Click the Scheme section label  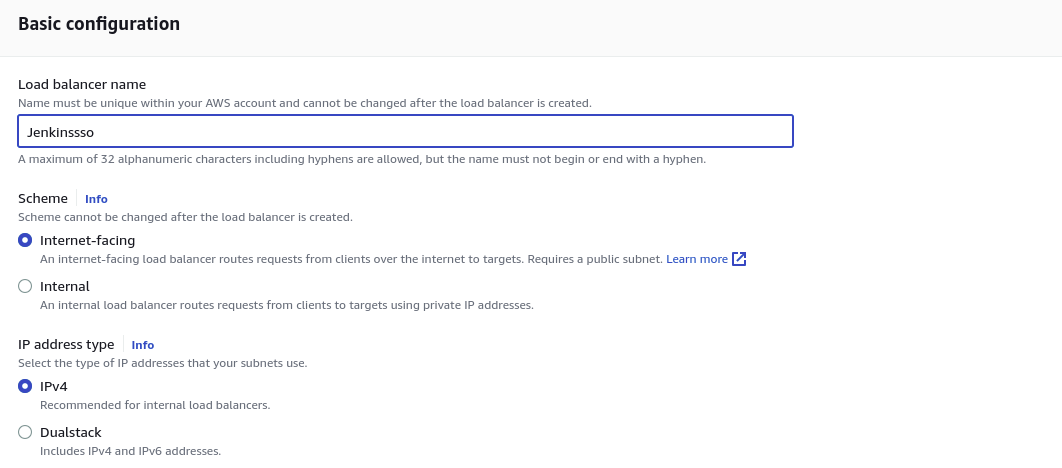tap(43, 198)
